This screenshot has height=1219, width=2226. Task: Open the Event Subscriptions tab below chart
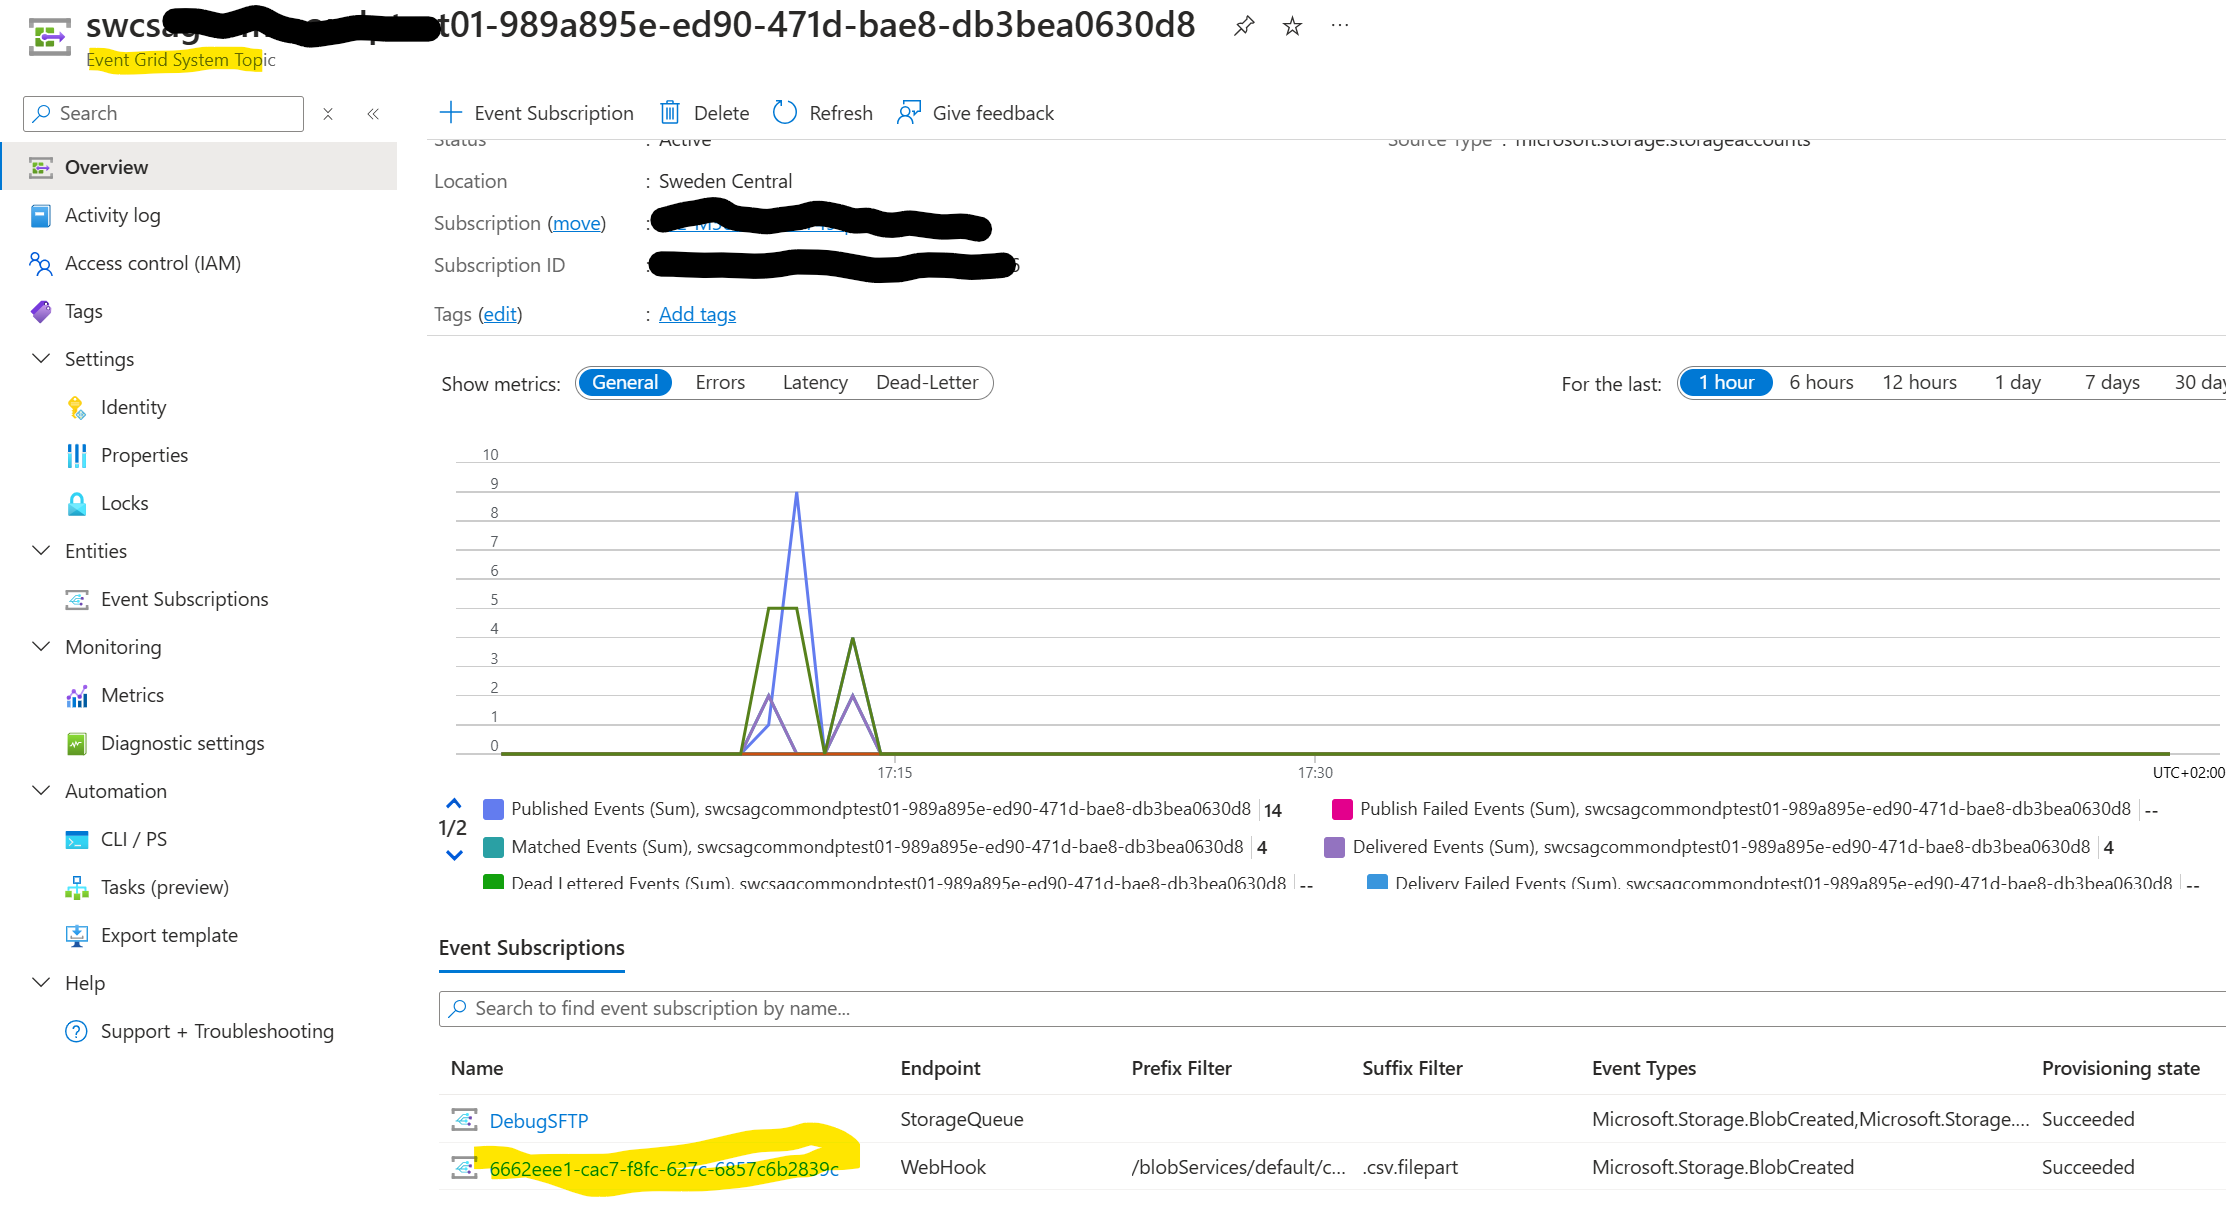pyautogui.click(x=531, y=948)
